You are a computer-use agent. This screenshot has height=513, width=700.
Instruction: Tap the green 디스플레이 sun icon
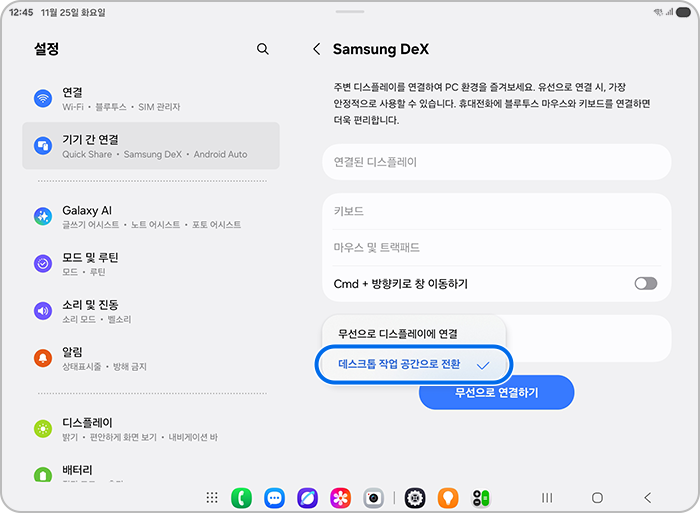point(43,429)
